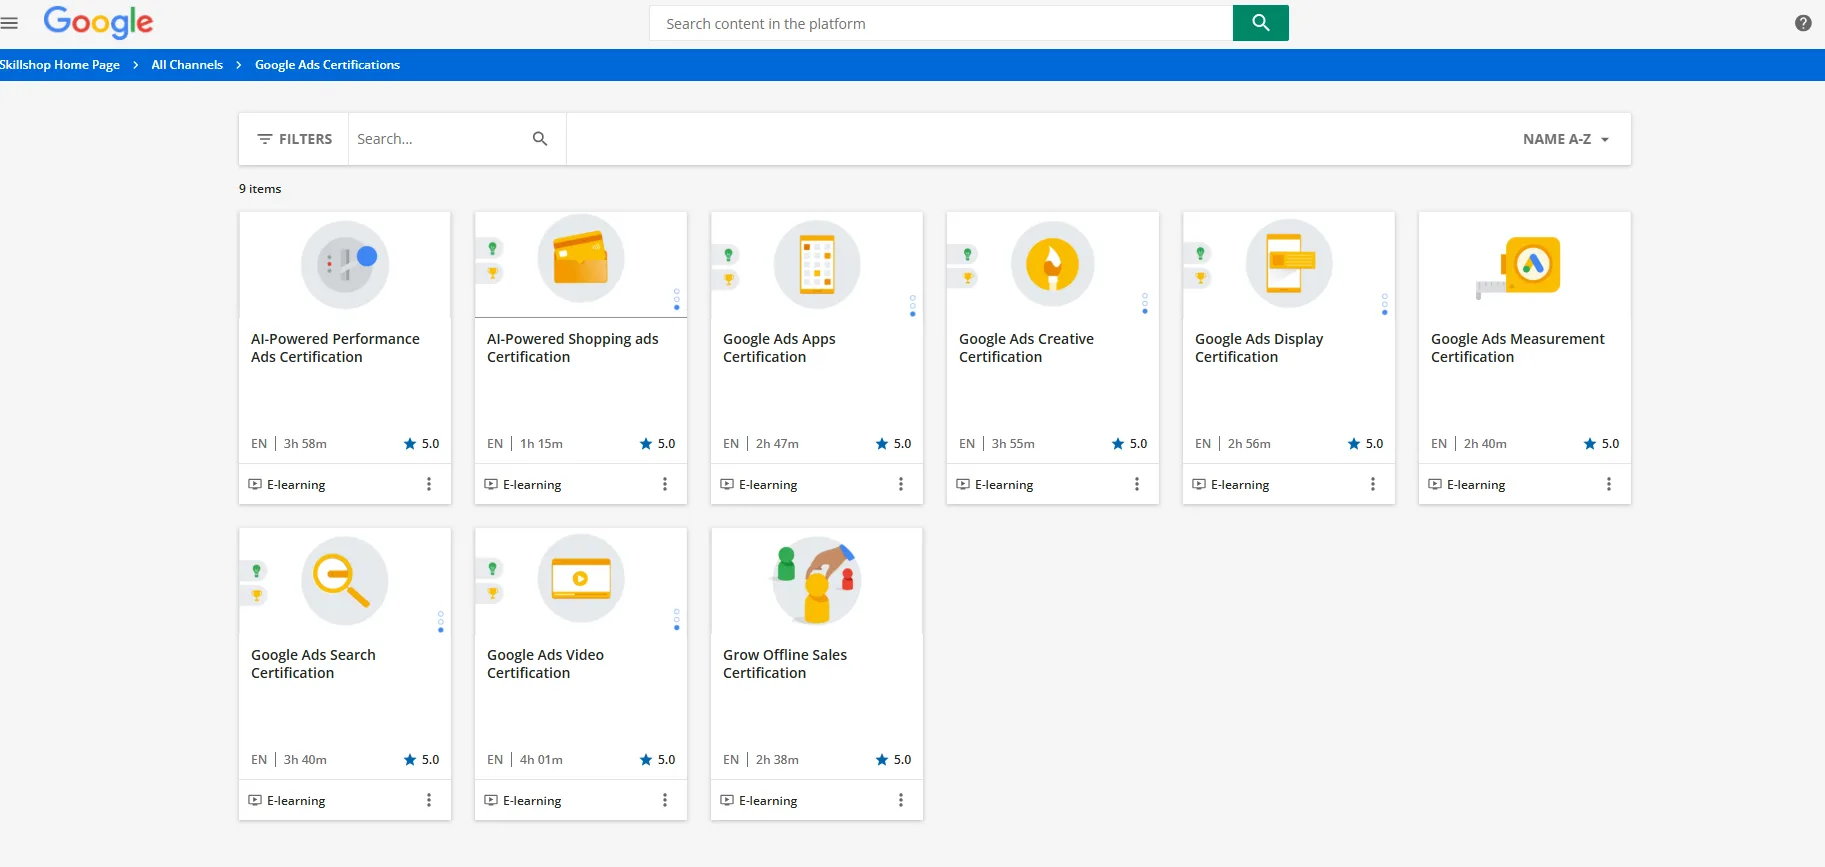The image size is (1825, 867).
Task: Open options menu on Google Ads Creative card
Action: tap(1137, 484)
